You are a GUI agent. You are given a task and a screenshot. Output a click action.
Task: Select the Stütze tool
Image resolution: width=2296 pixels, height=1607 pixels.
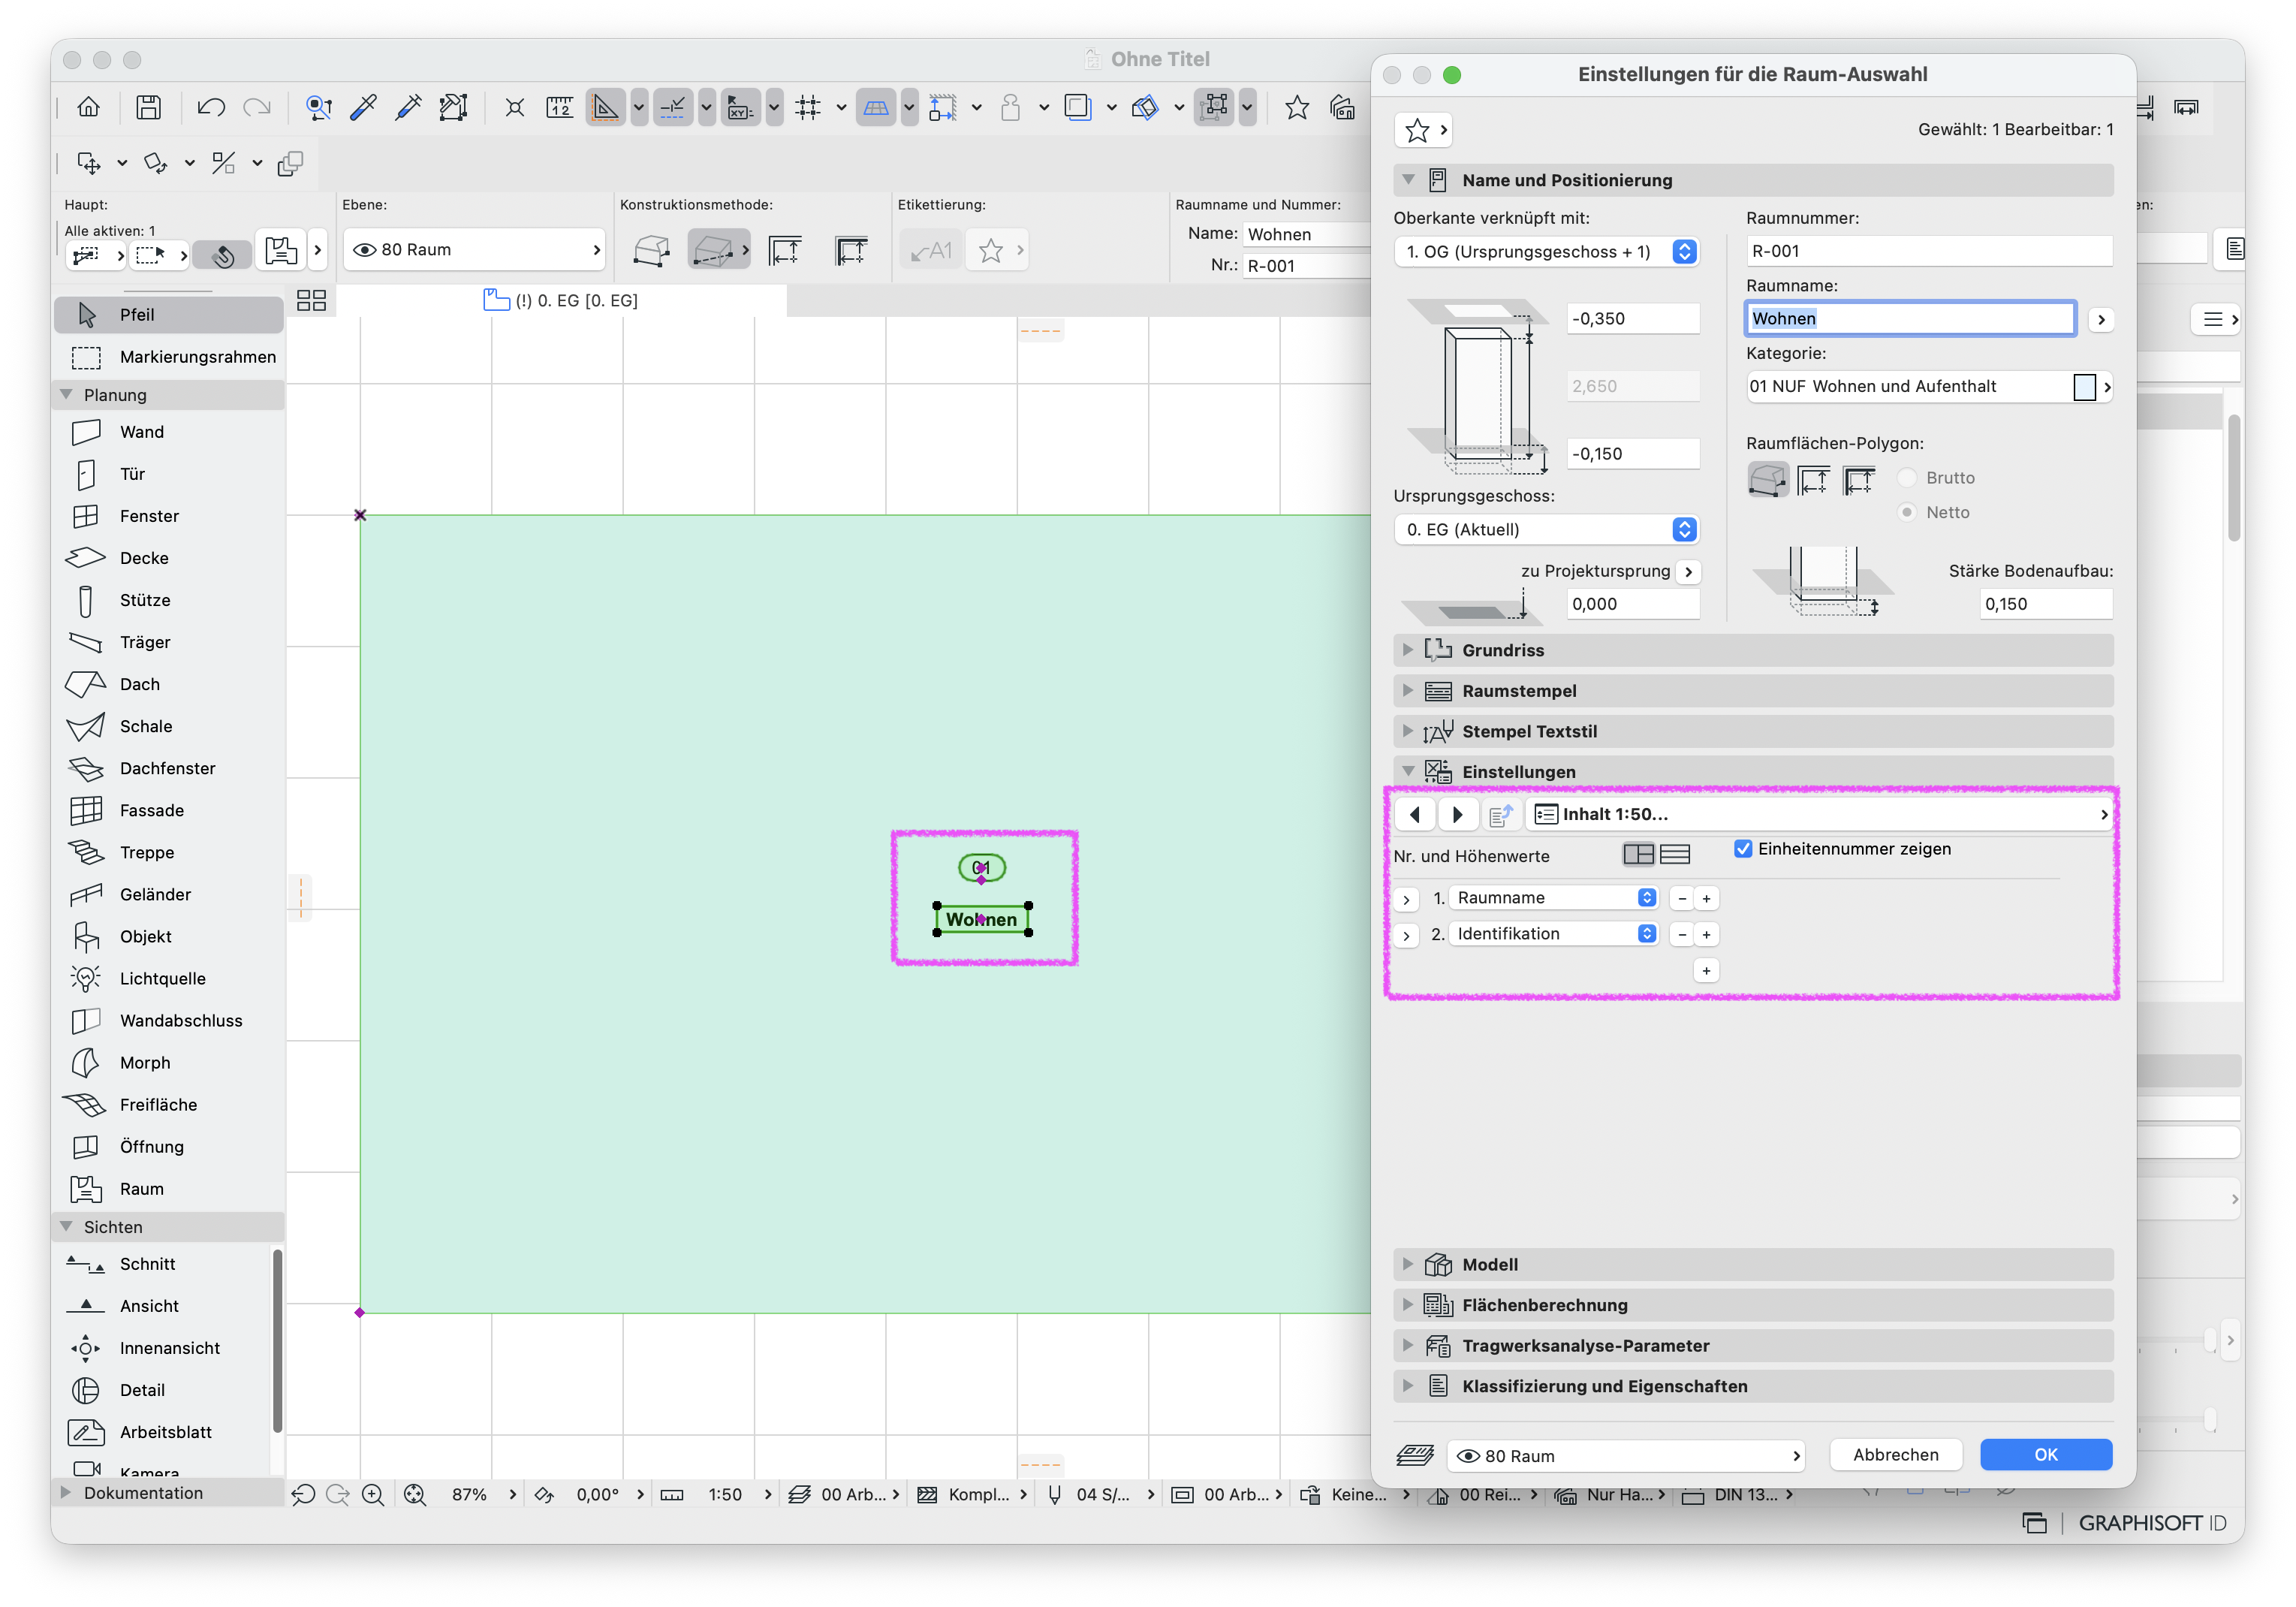(168, 600)
